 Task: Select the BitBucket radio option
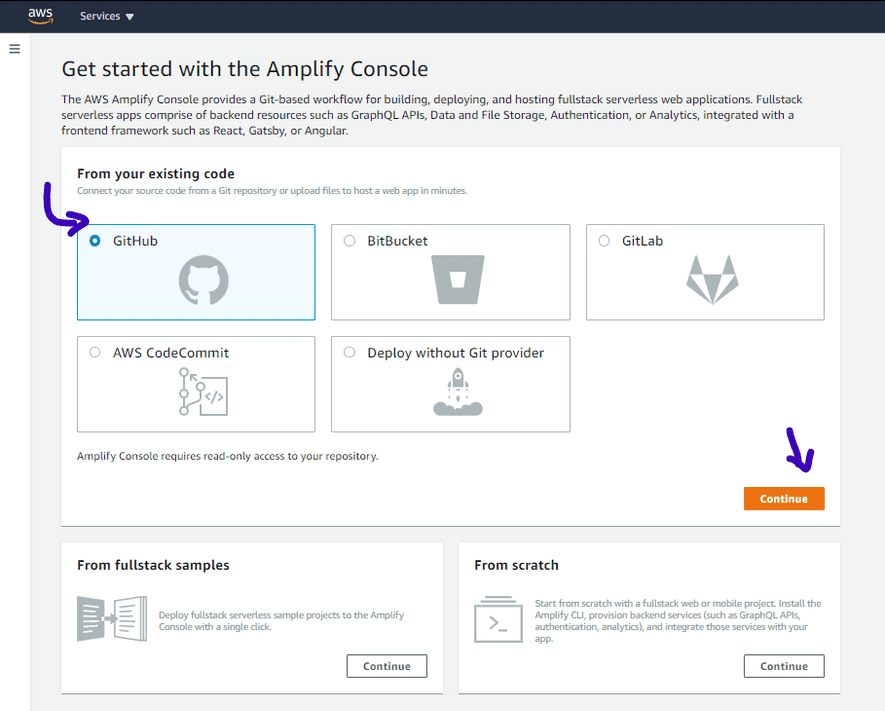349,241
